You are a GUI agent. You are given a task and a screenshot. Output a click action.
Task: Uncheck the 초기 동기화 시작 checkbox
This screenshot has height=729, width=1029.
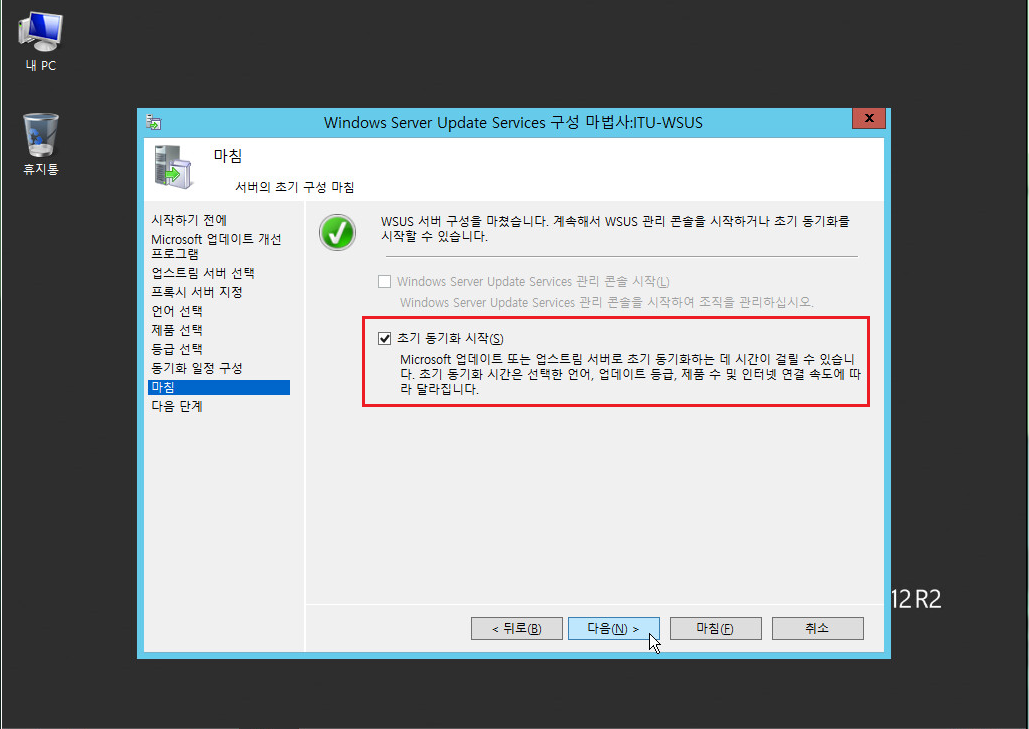pyautogui.click(x=385, y=338)
